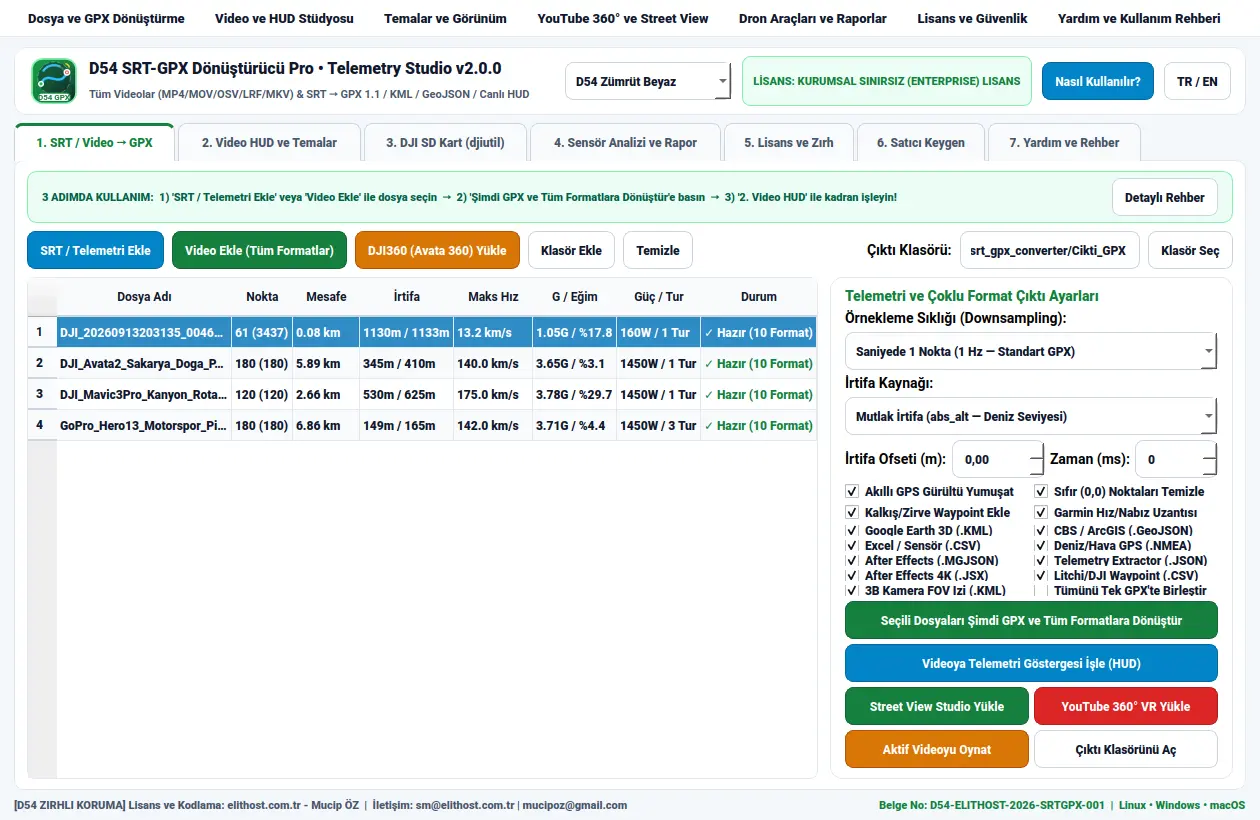Open the 6. Satıcı Keygen tab

pos(921,142)
